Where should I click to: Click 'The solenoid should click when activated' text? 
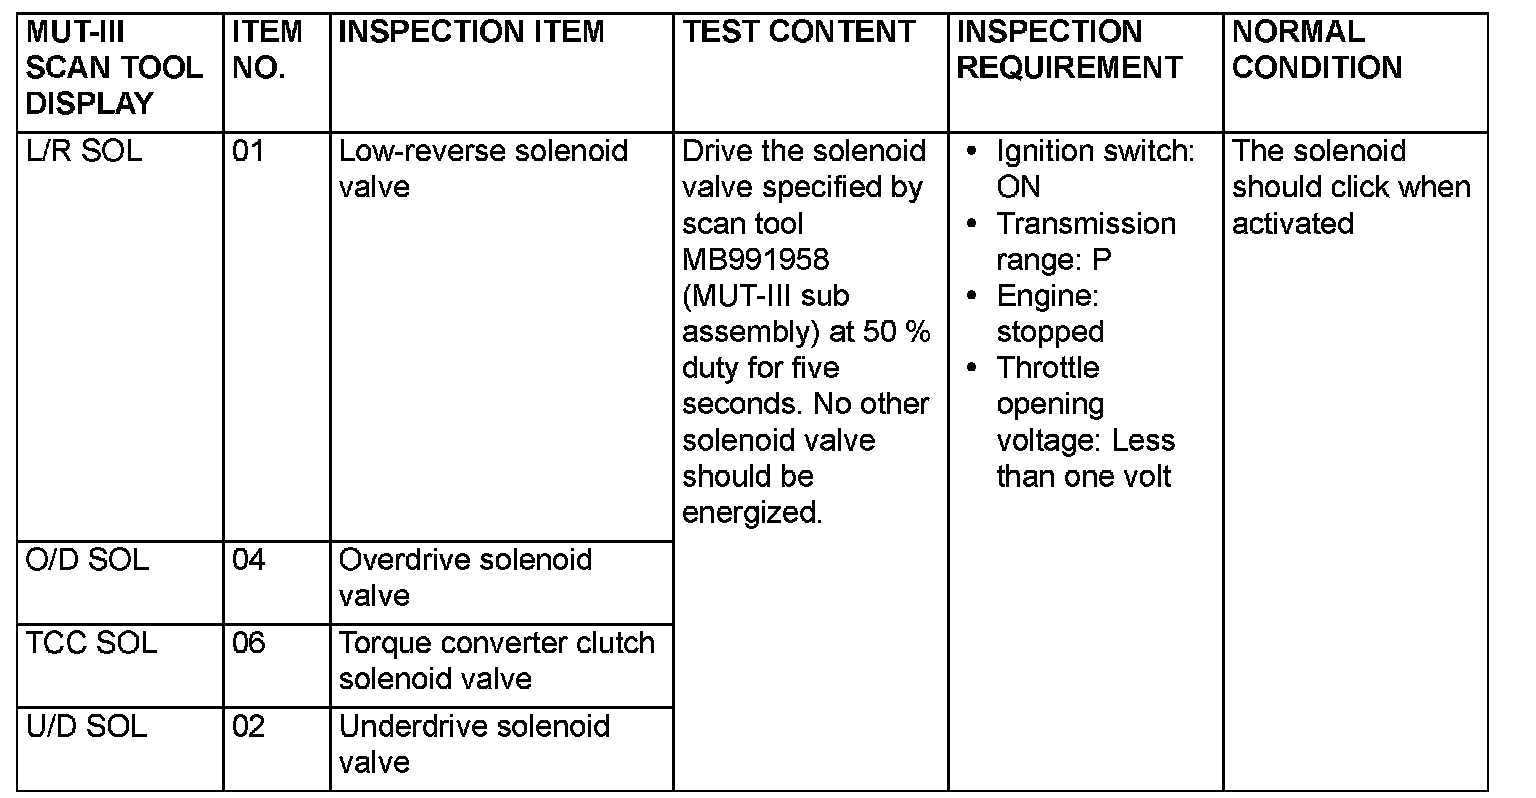1350,187
